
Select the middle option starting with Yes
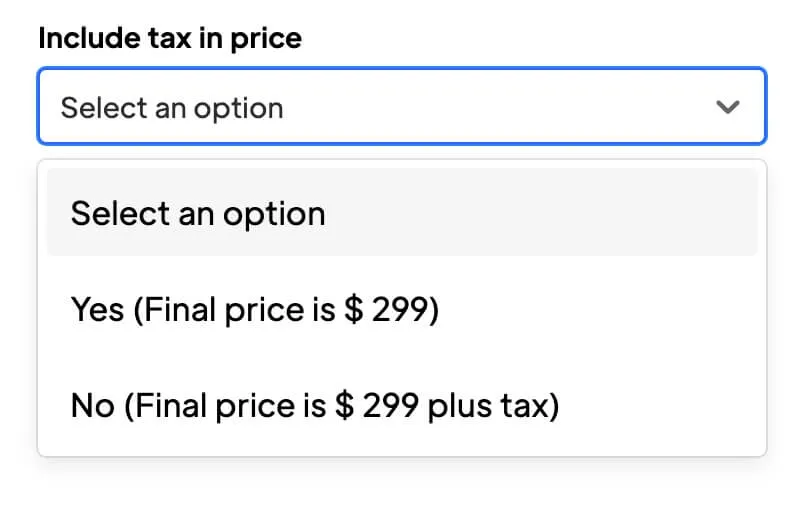click(x=255, y=310)
